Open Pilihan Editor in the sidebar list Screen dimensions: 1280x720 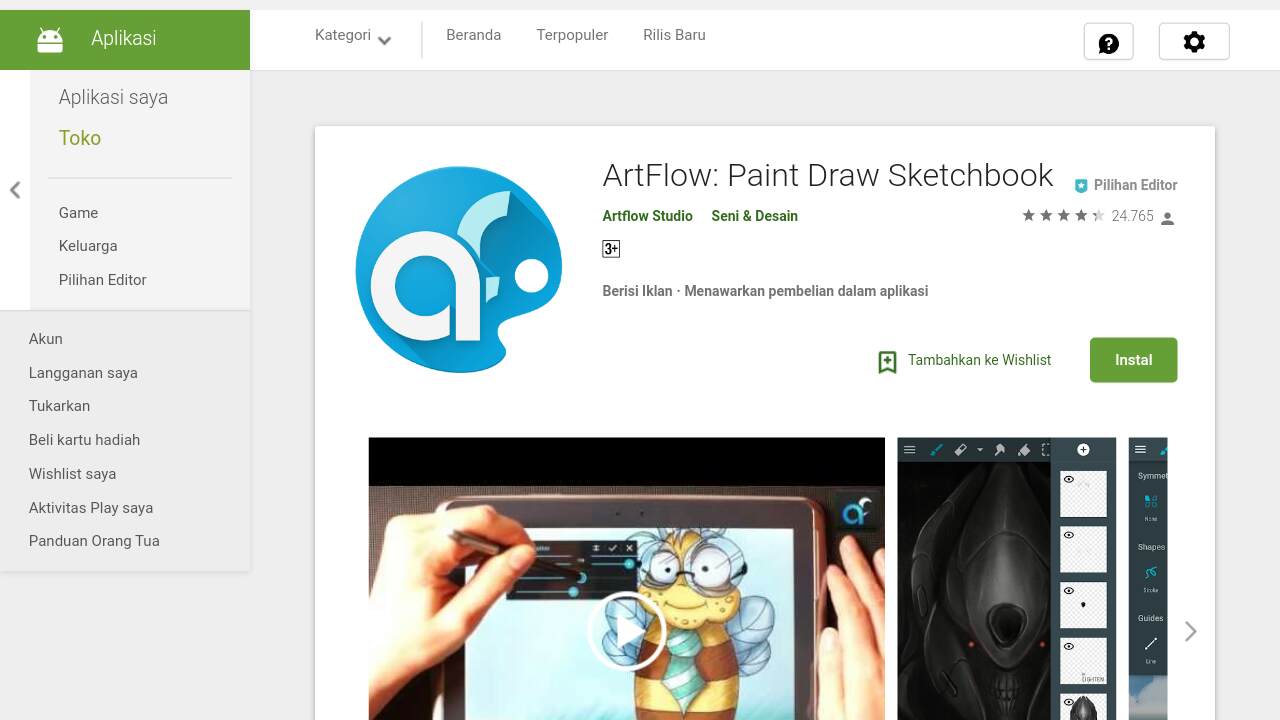[103, 280]
